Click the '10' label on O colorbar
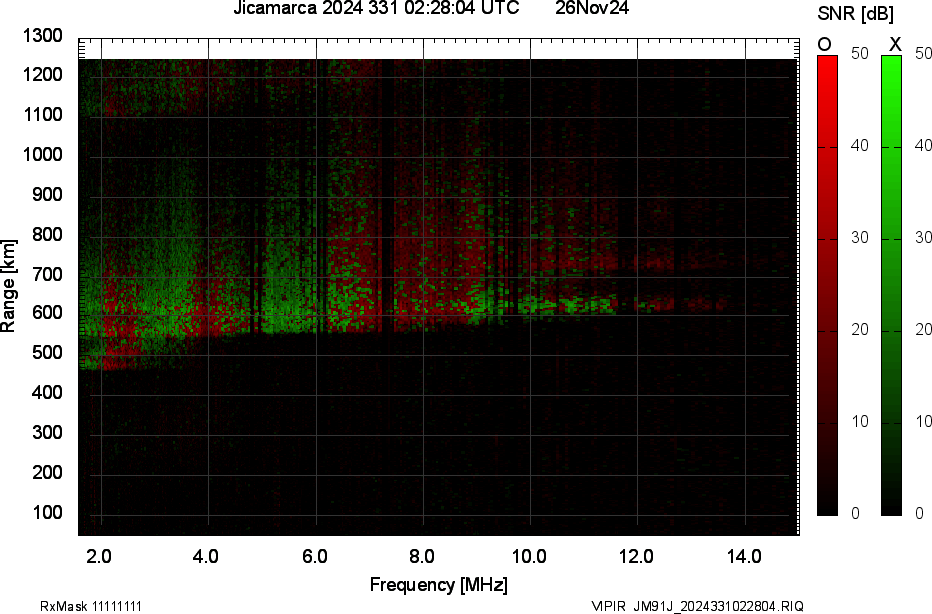 click(x=860, y=421)
